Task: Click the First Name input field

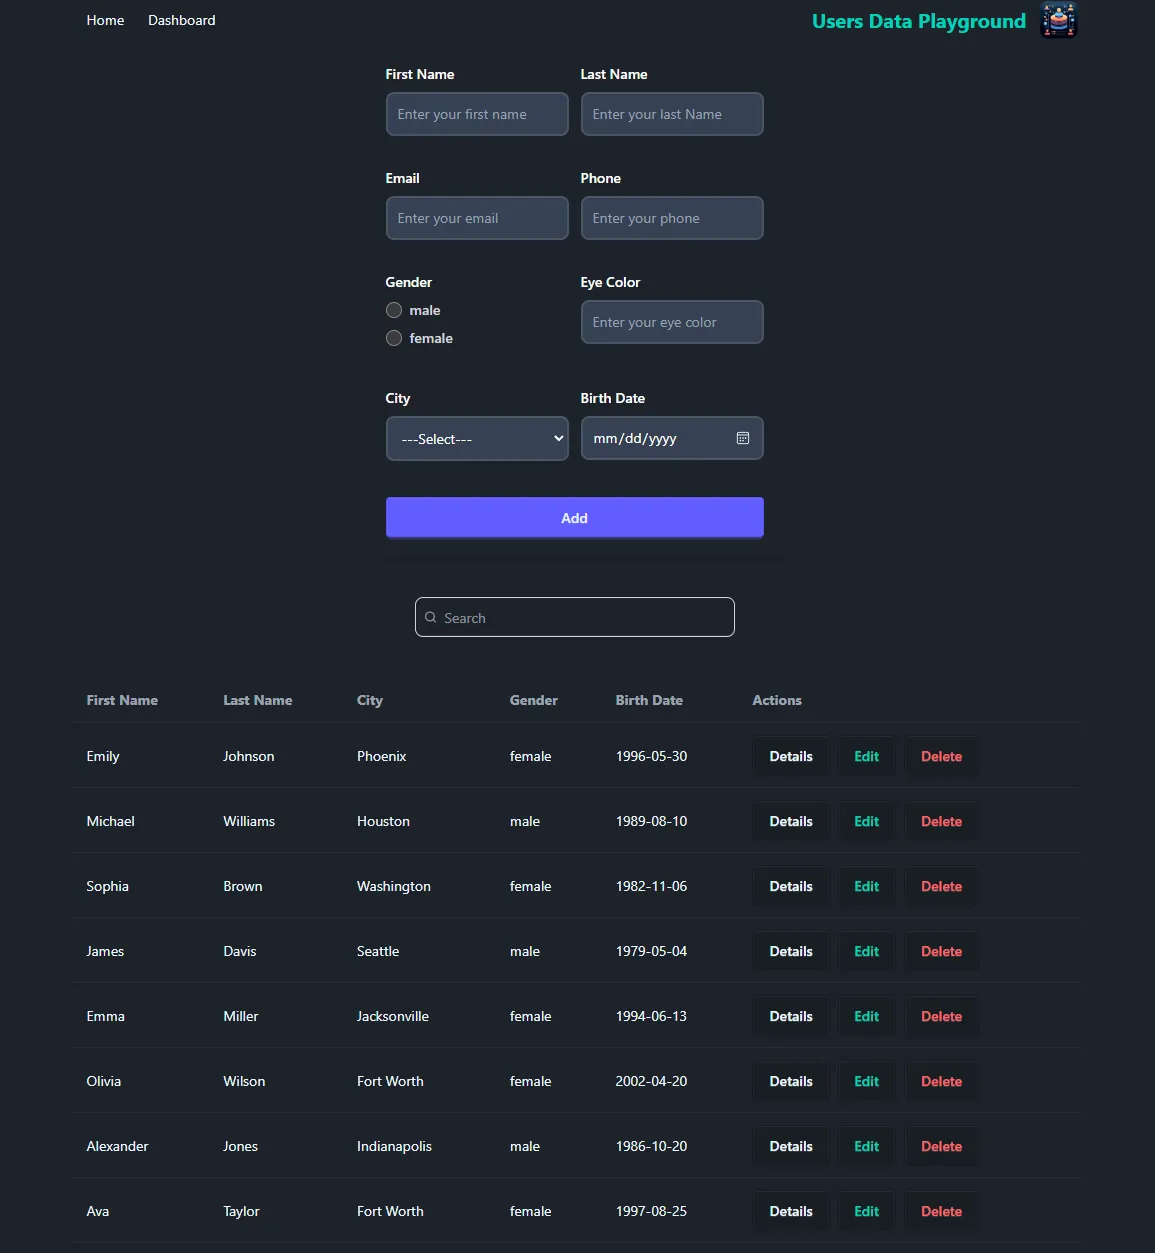Action: [477, 114]
